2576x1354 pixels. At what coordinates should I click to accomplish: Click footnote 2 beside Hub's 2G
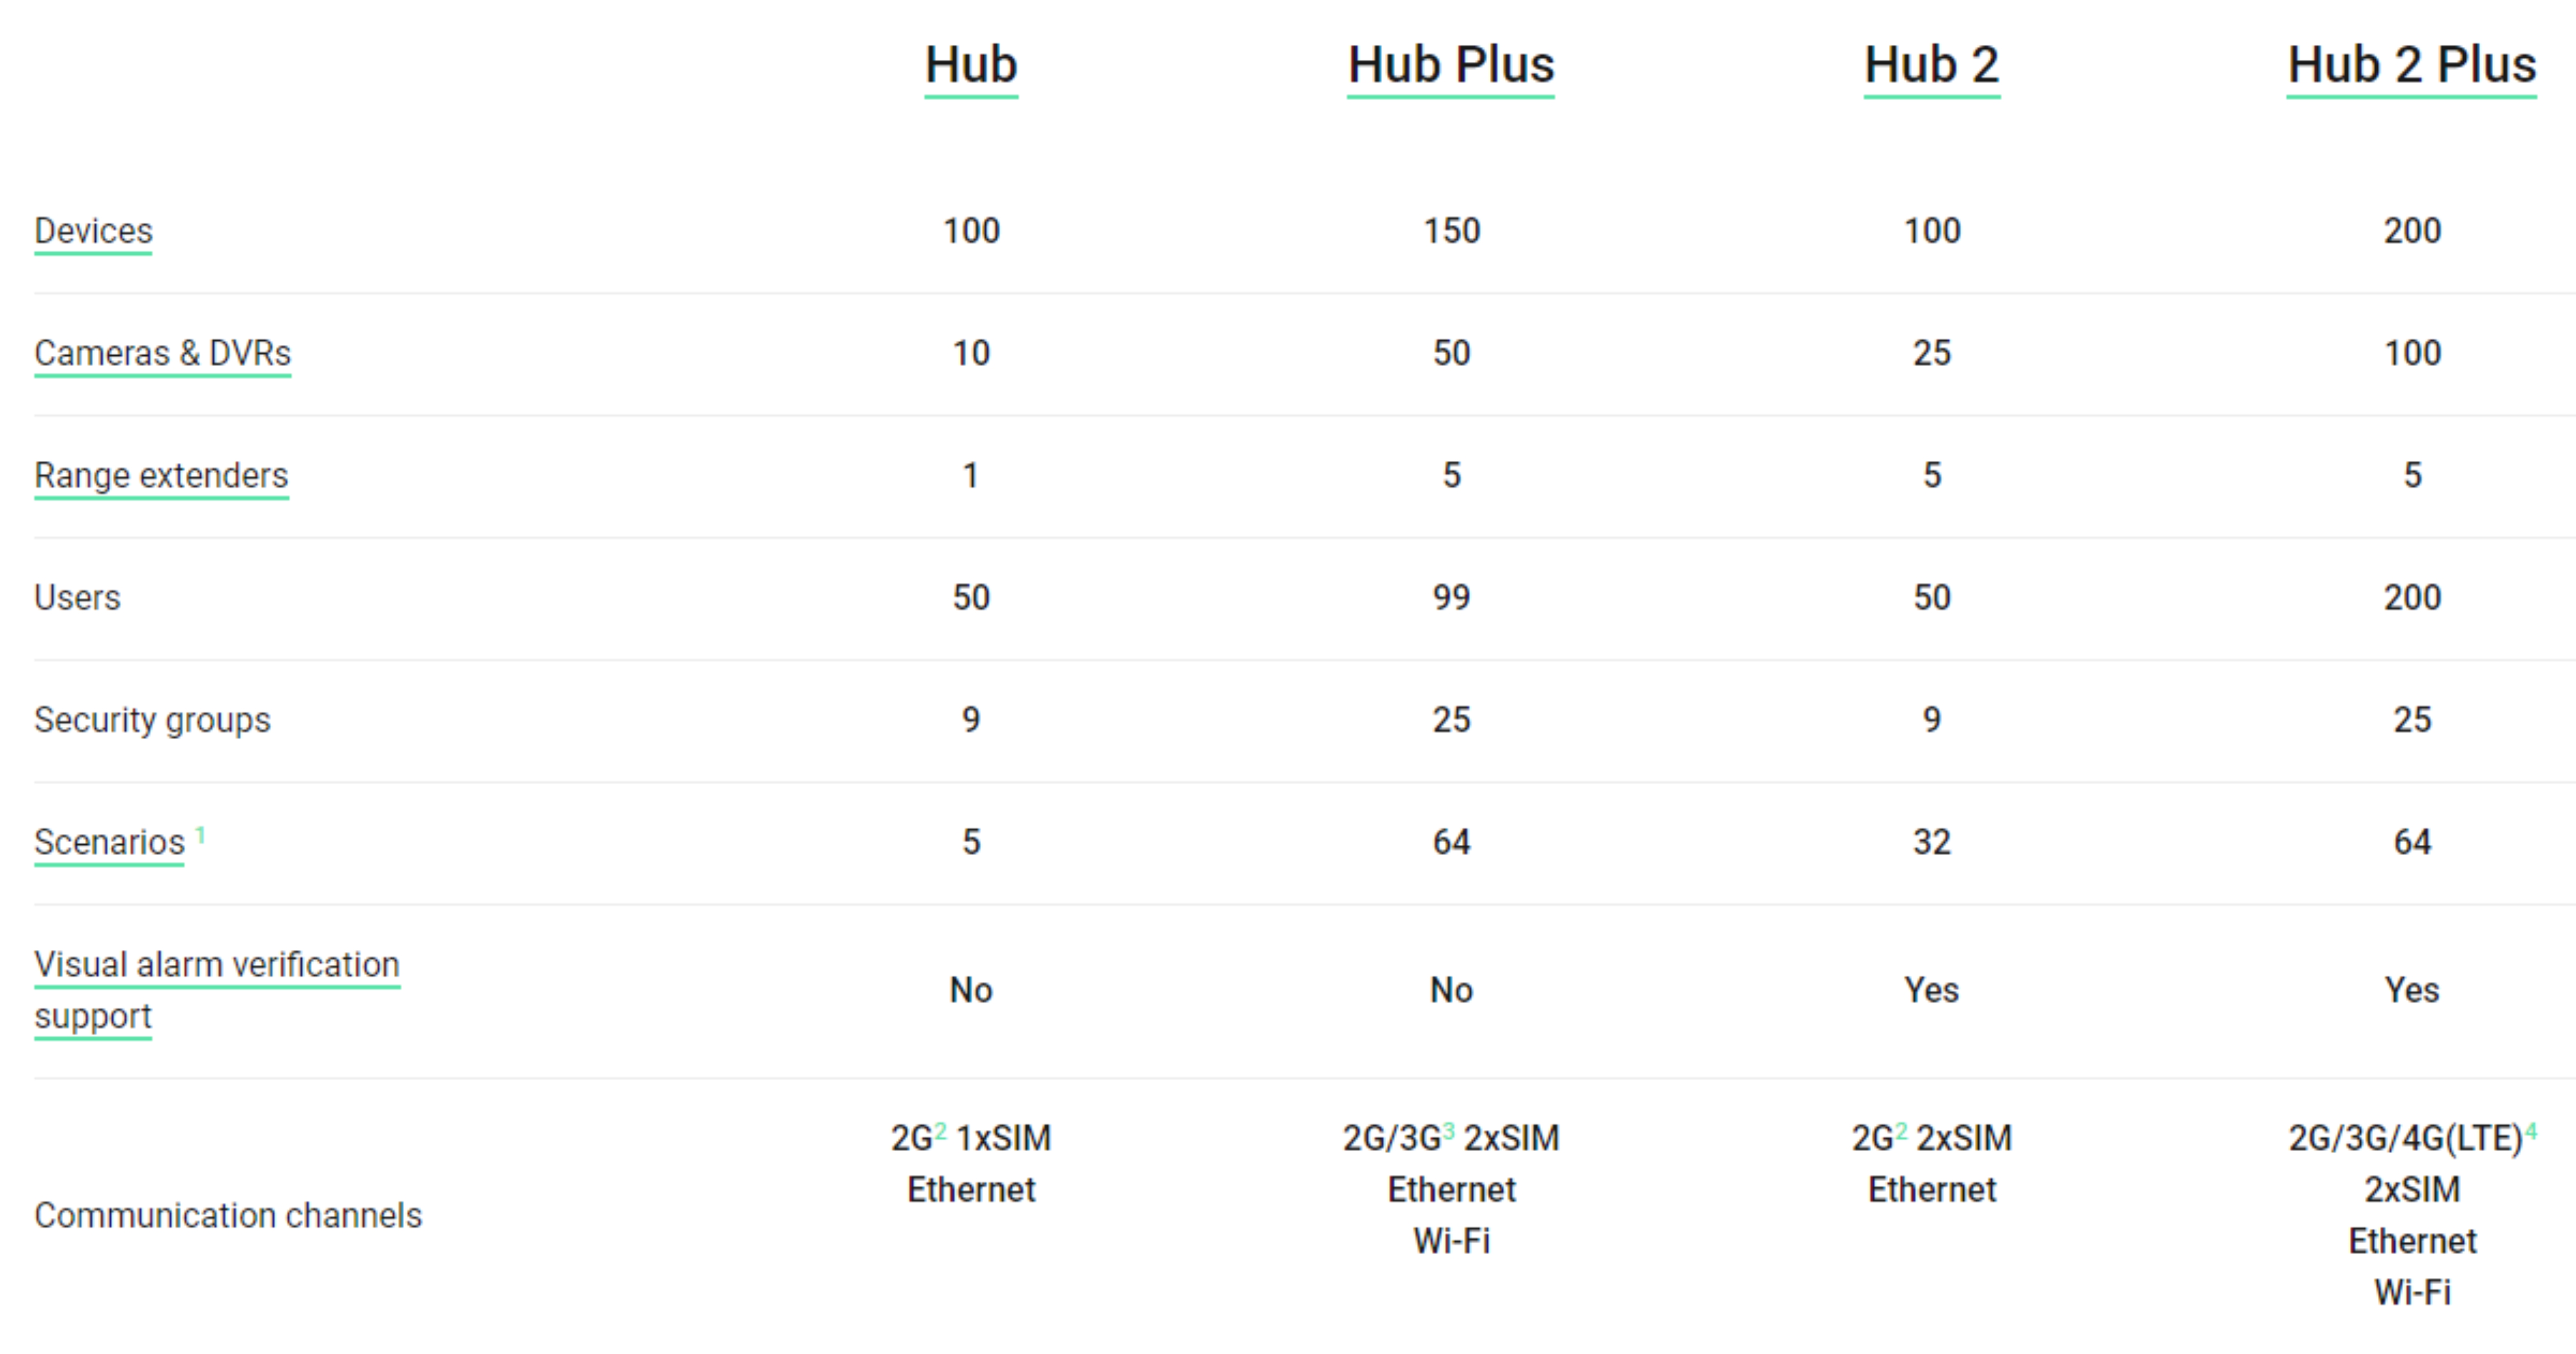coord(941,1131)
